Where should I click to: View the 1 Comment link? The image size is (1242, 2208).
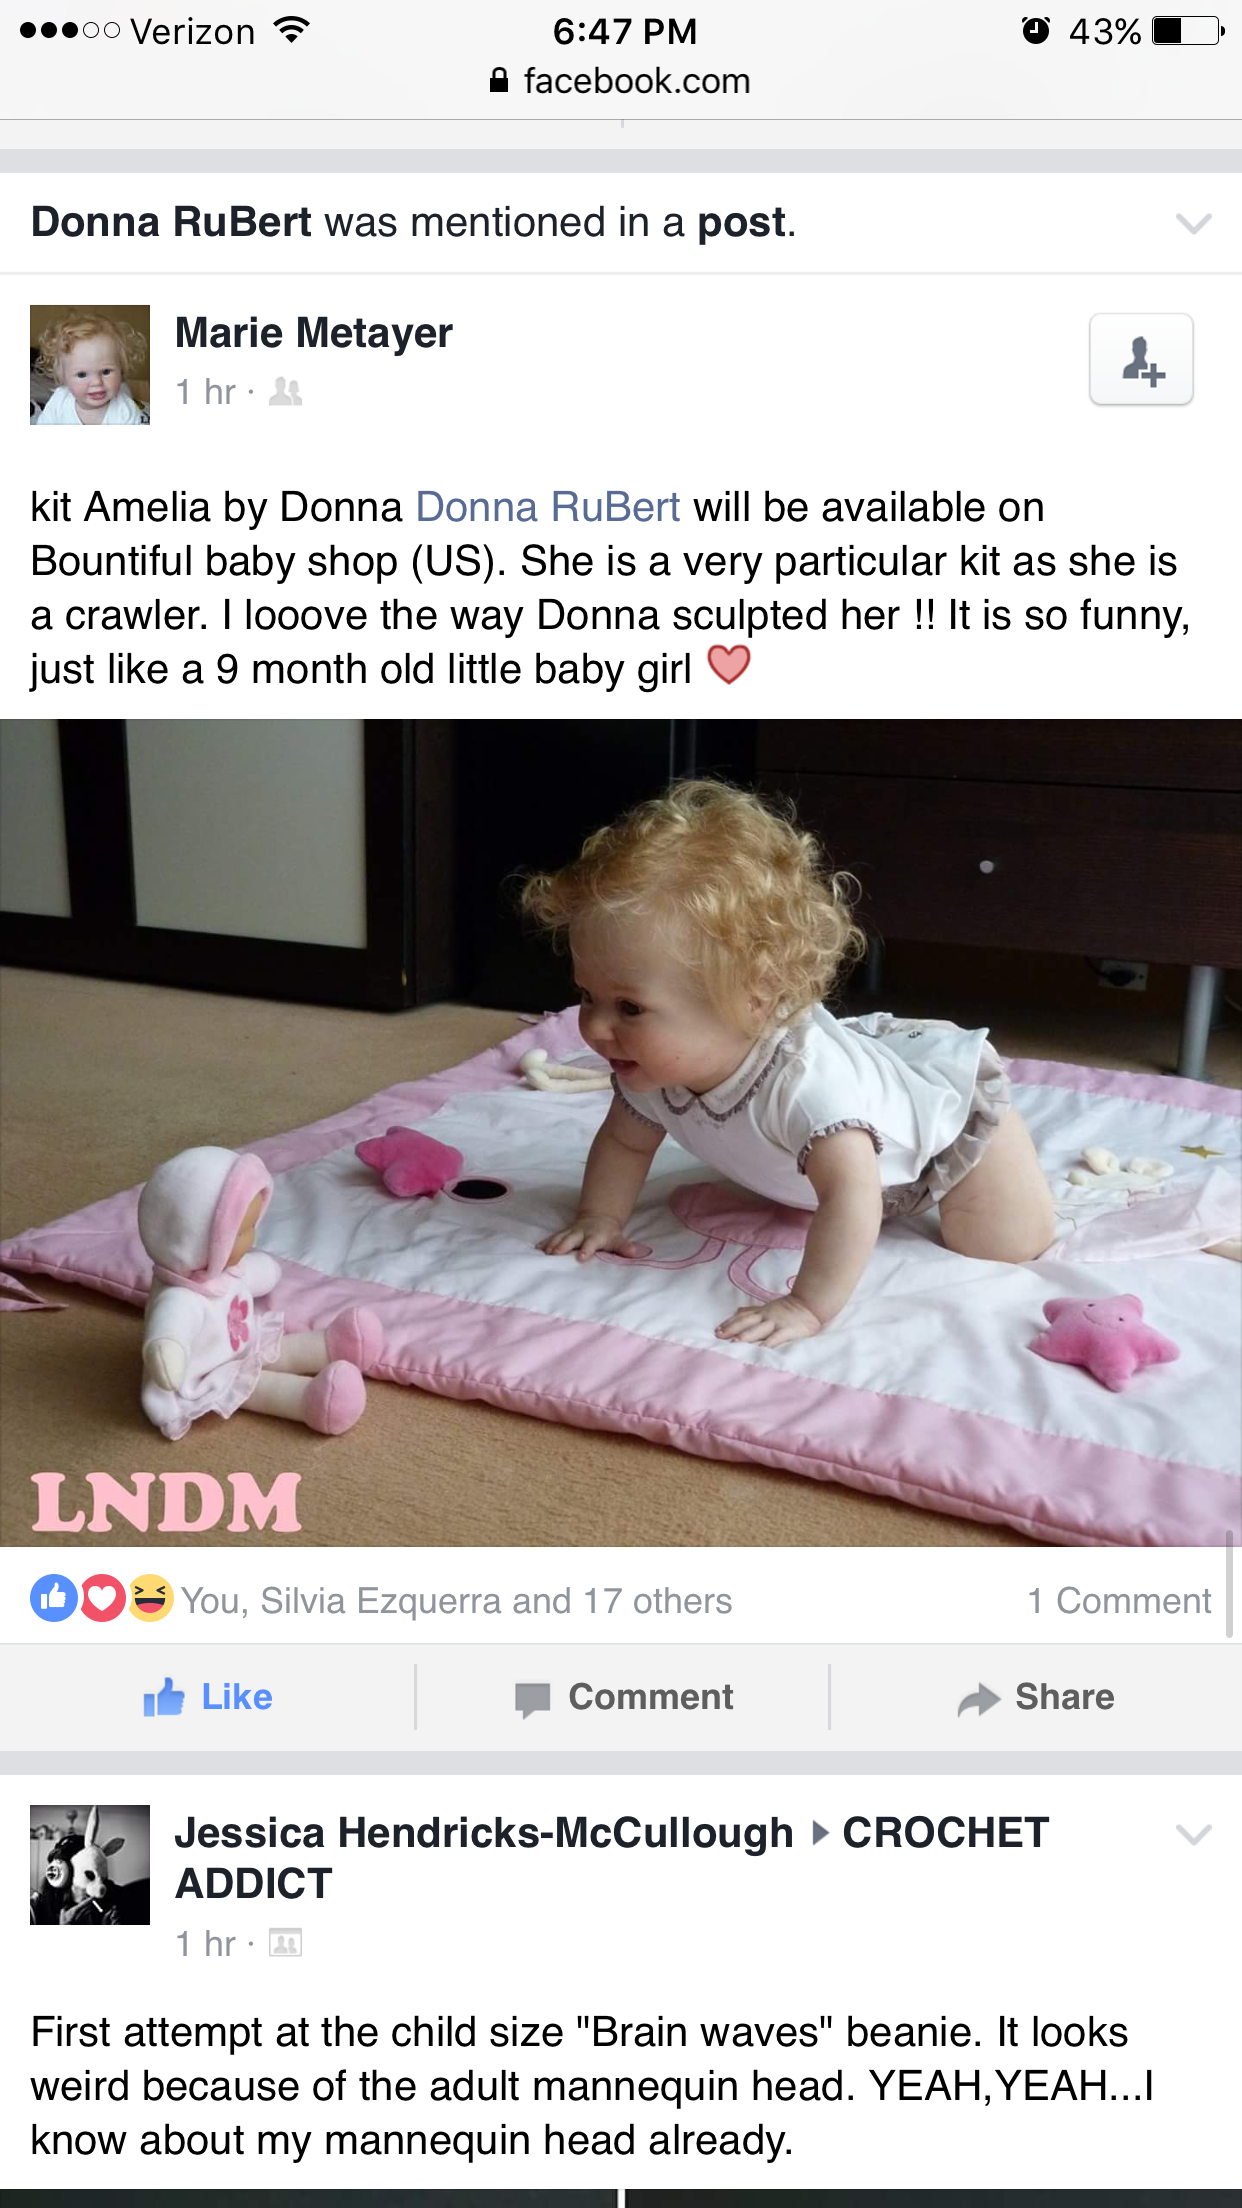tap(1119, 1601)
